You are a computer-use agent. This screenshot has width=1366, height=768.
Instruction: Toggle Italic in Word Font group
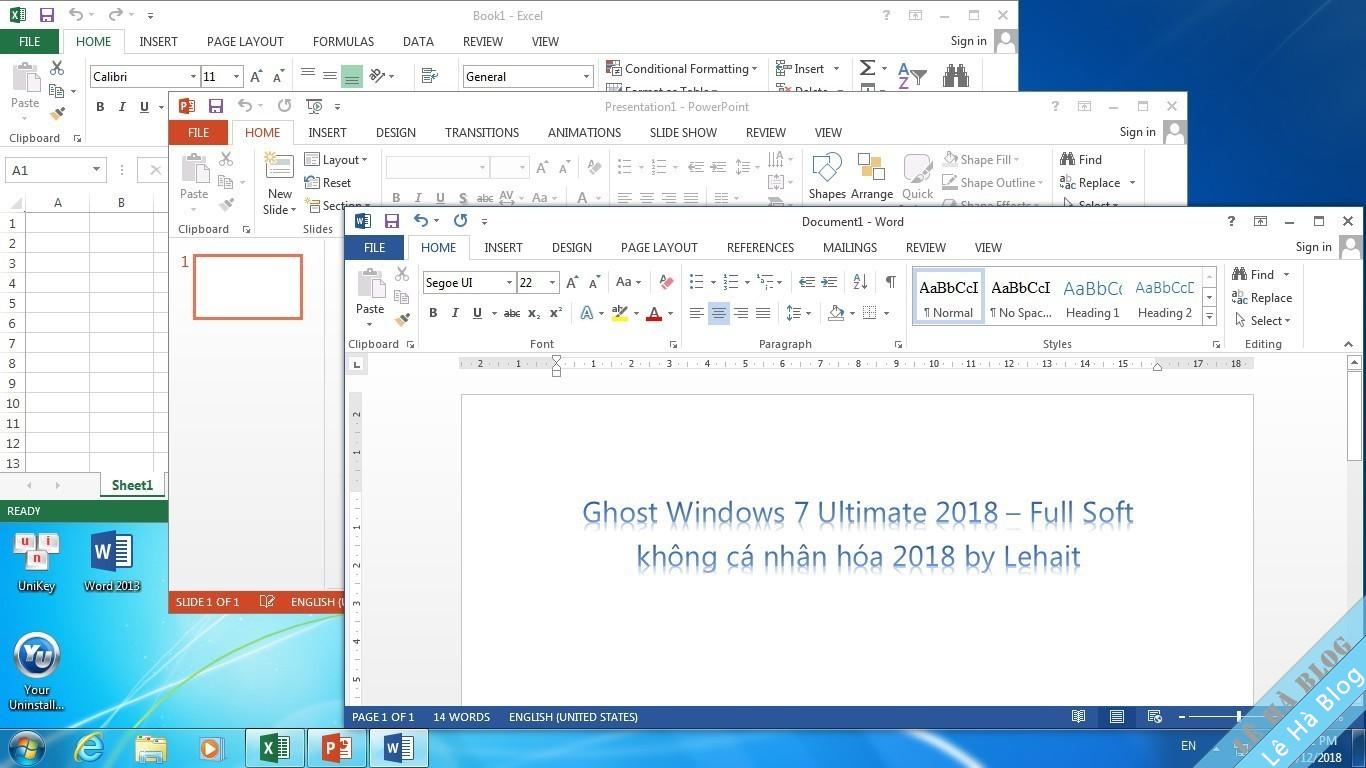point(455,313)
